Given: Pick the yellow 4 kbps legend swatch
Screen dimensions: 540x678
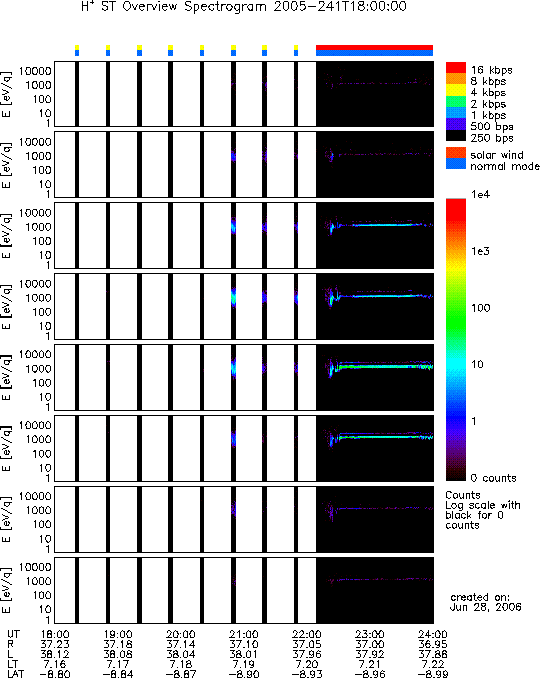Looking at the screenshot, I should click(x=456, y=90).
